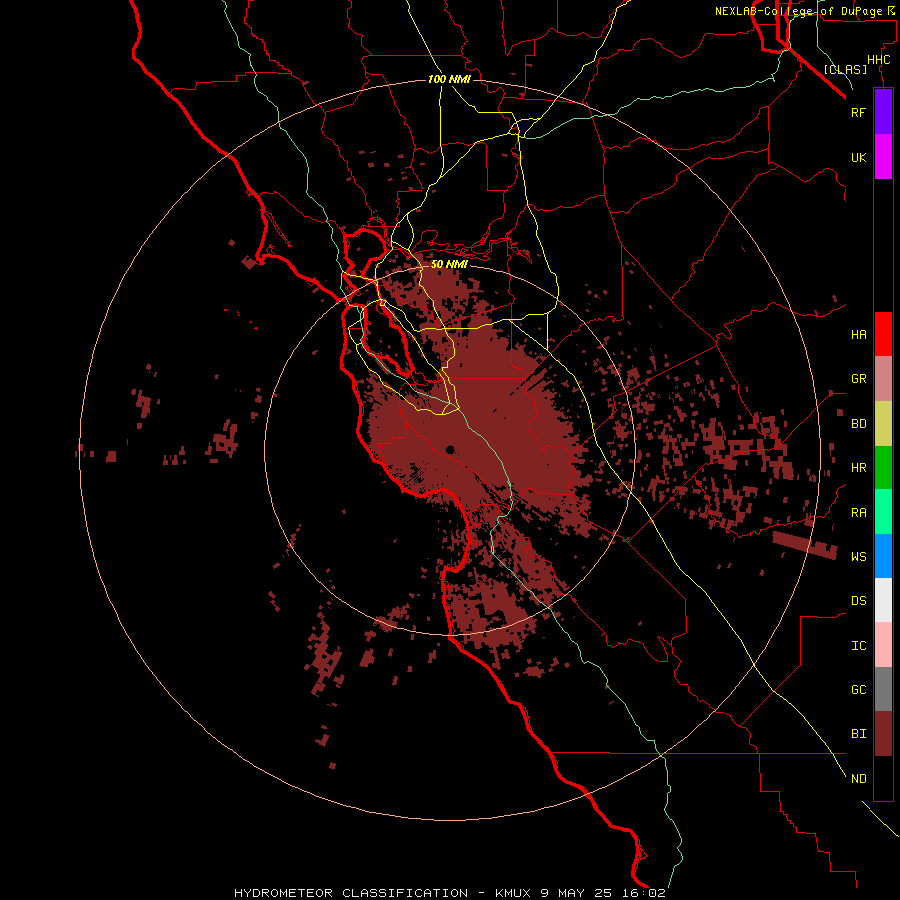Click the magenta UK color swatch

883,157
